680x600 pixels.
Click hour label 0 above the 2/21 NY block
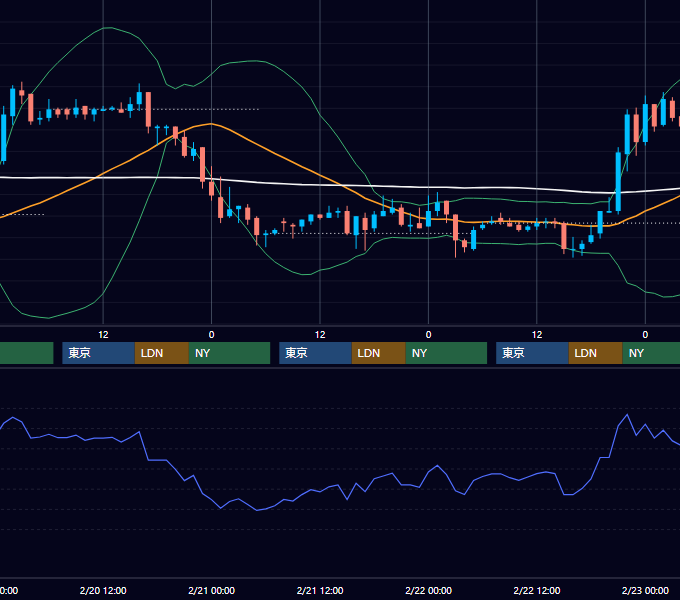tap(212, 335)
